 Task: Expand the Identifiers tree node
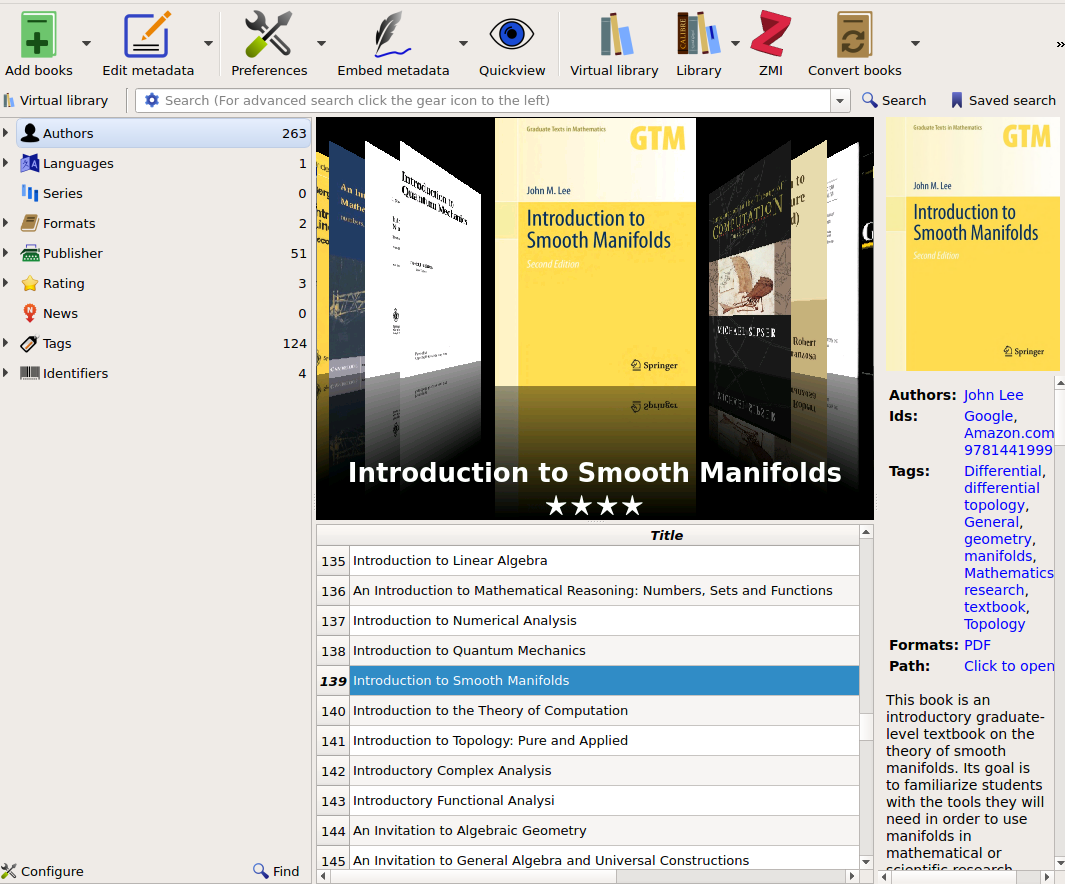tap(5, 373)
